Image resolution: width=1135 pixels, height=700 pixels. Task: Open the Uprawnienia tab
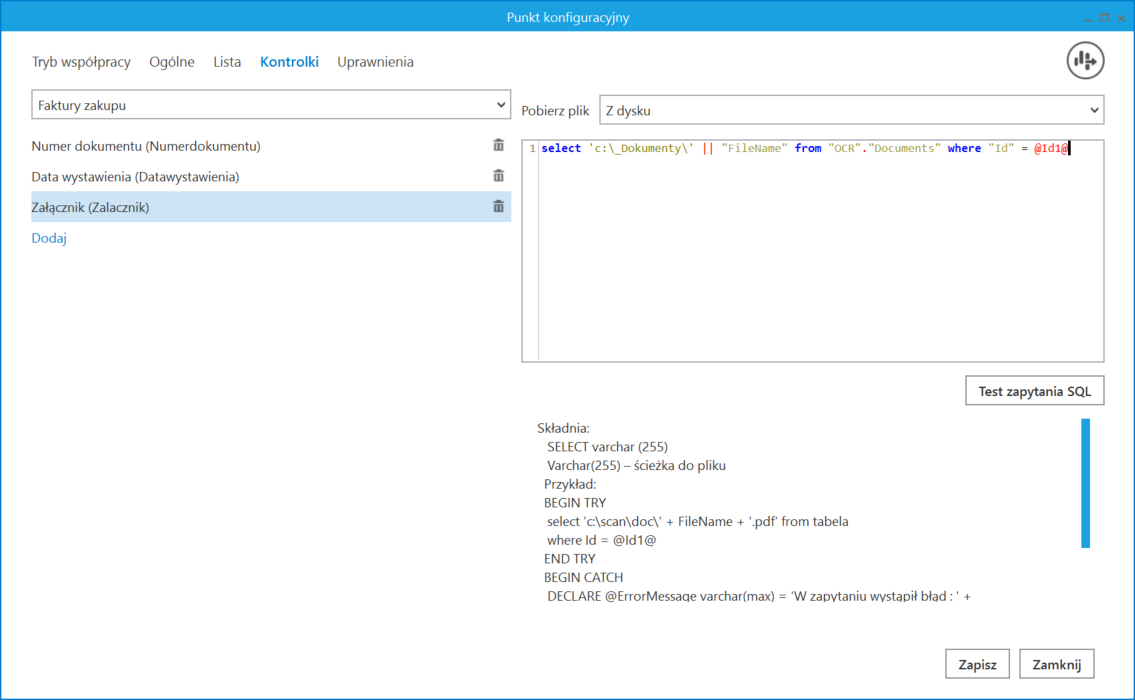point(375,62)
